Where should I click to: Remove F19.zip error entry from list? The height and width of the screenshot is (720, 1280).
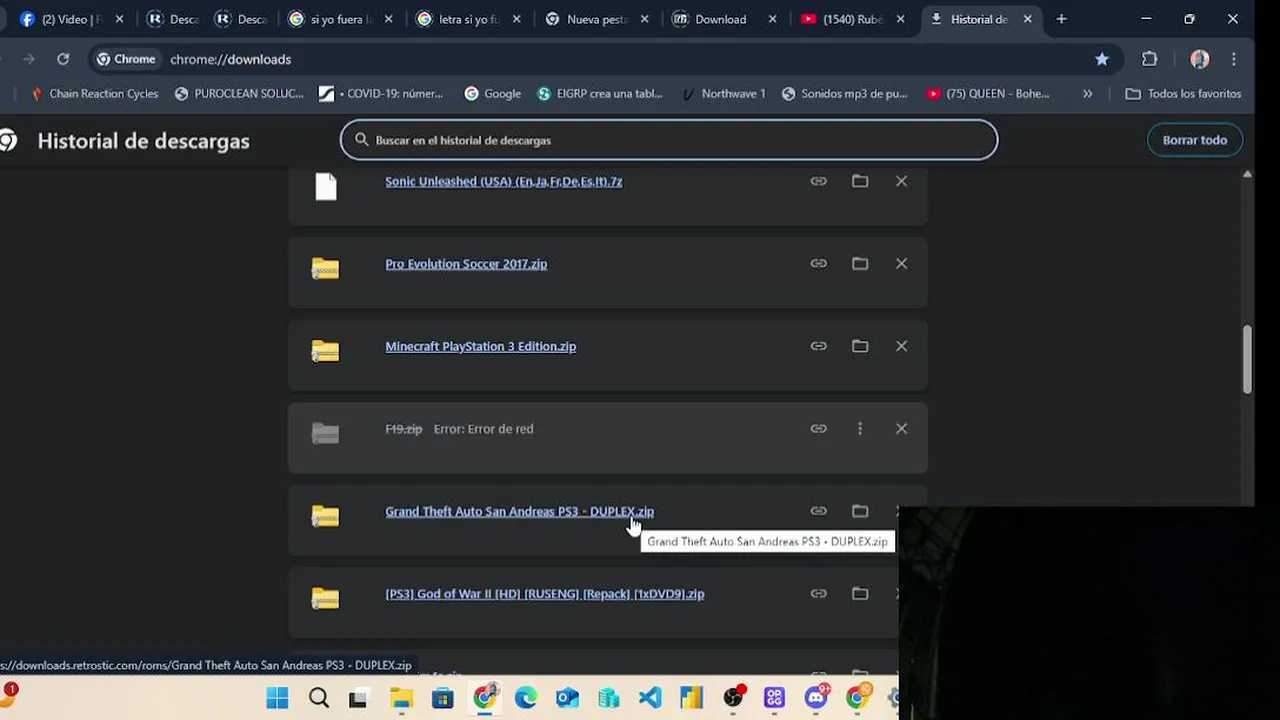(x=901, y=429)
